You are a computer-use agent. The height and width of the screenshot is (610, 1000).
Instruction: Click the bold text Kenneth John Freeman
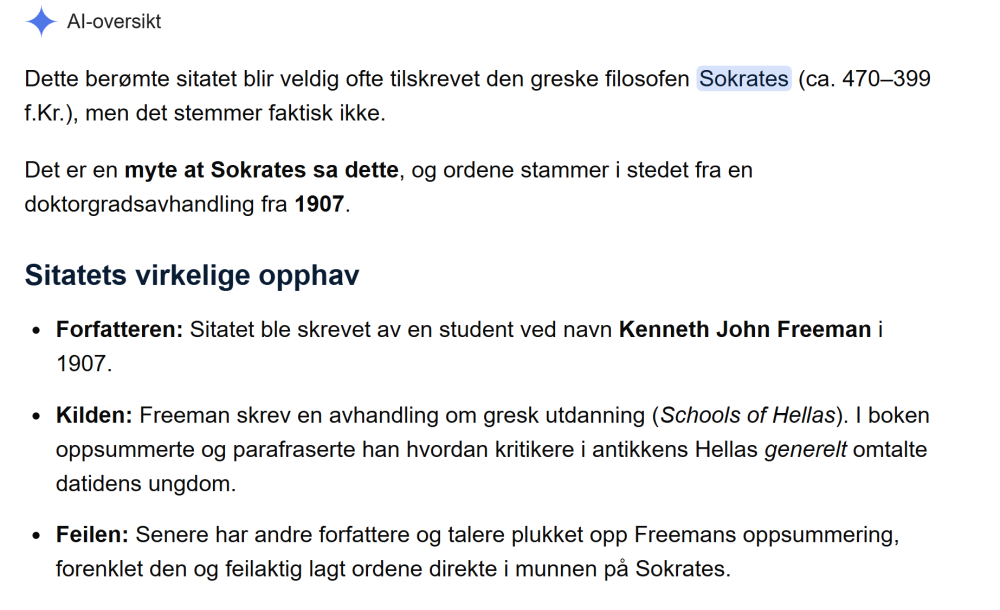coord(745,329)
